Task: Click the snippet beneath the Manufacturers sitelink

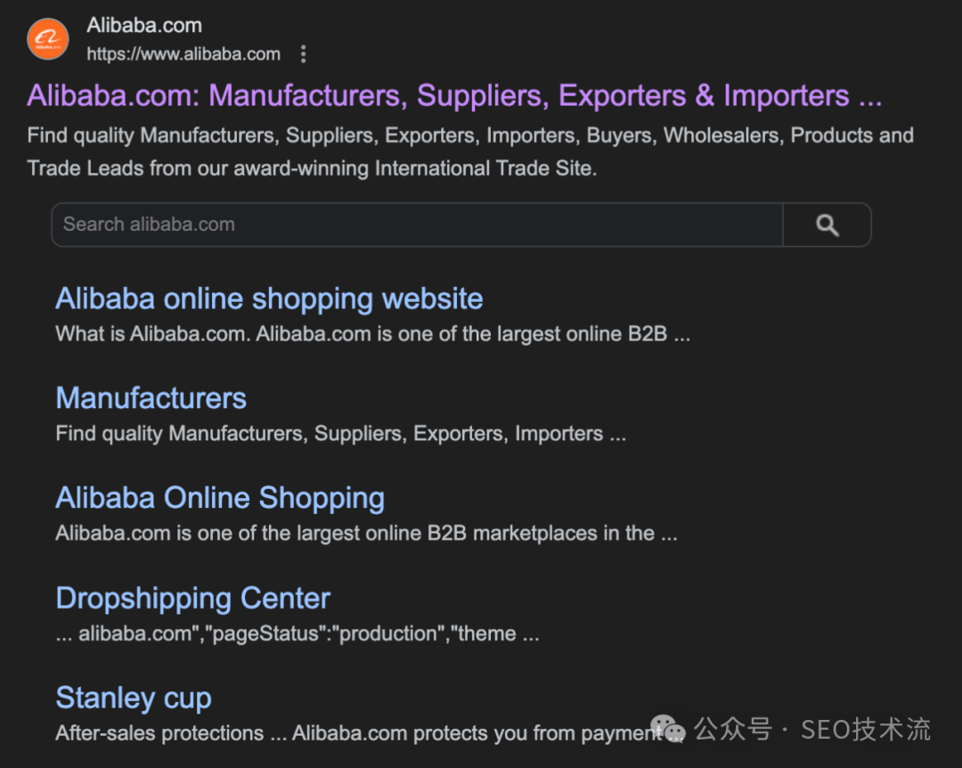Action: 340,434
